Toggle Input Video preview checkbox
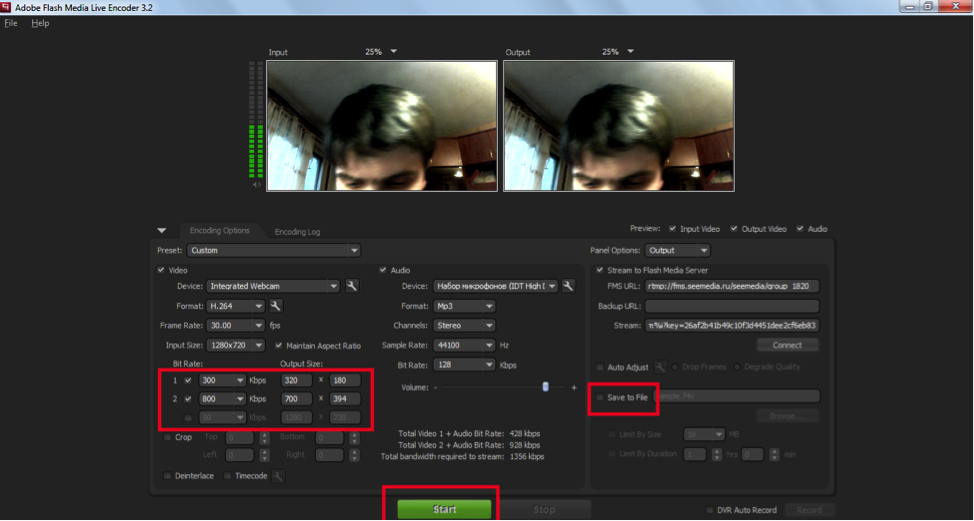Screen dimensions: 974x521 click(x=673, y=229)
